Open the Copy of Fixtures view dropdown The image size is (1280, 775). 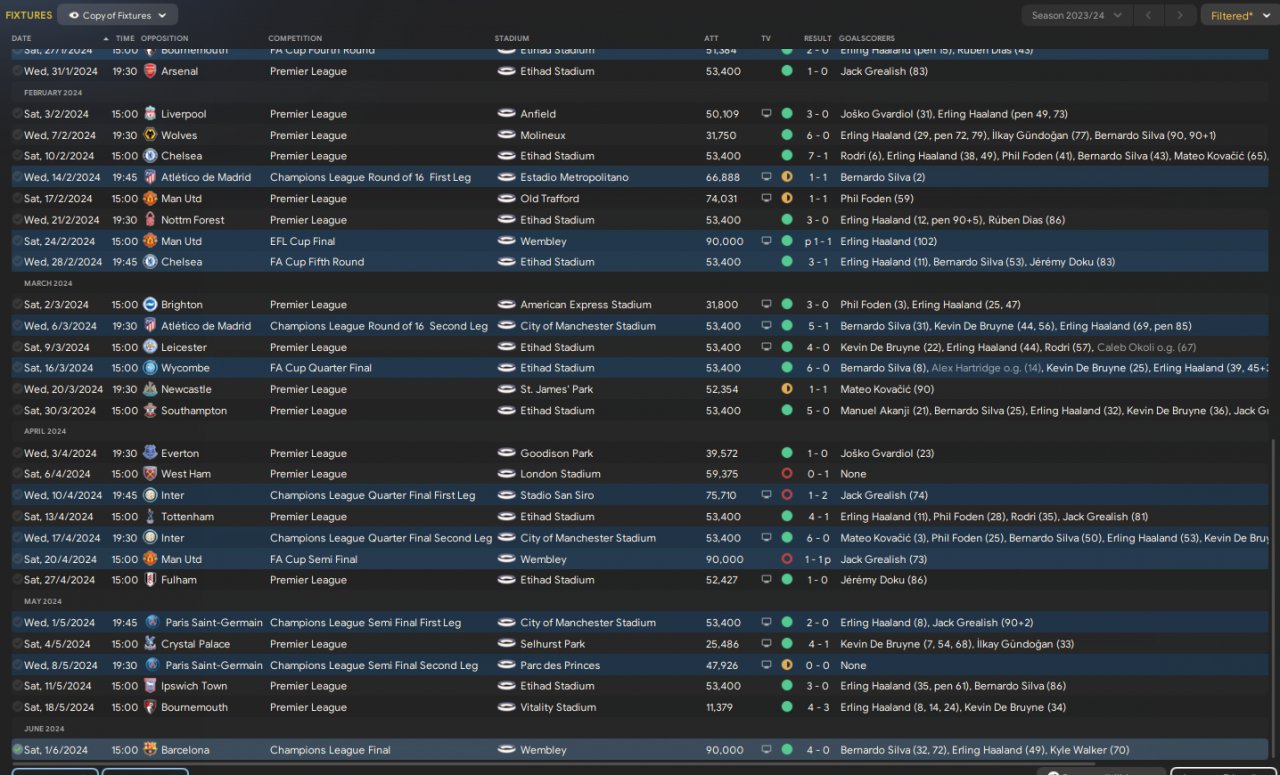(x=118, y=15)
